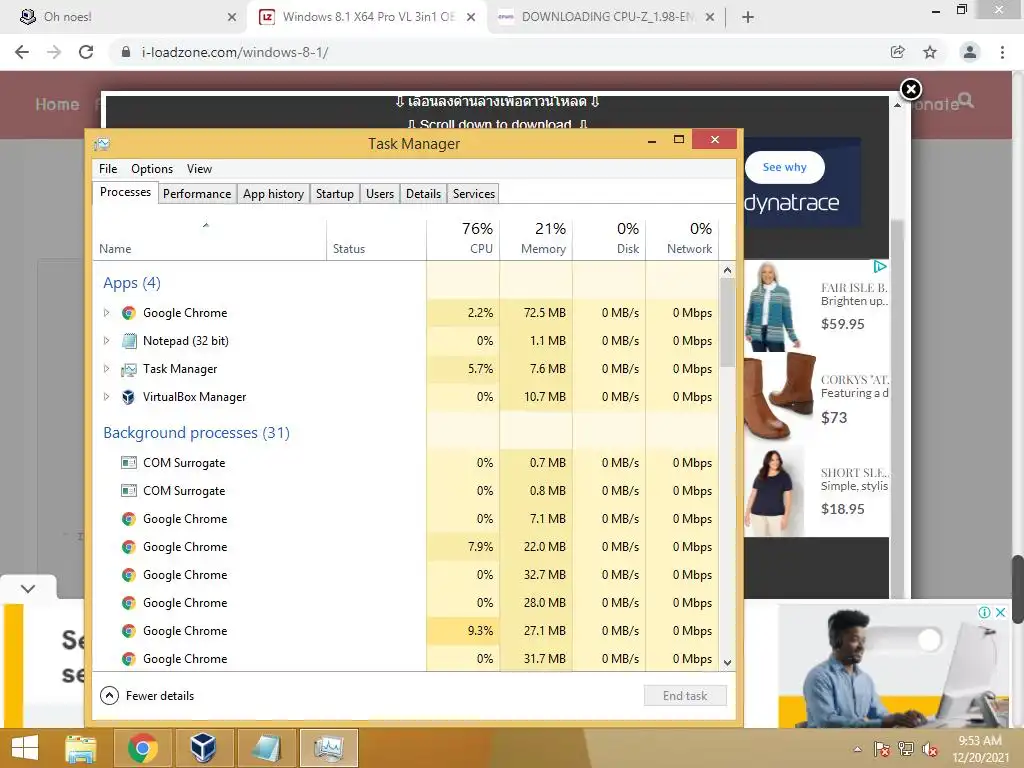This screenshot has width=1024, height=768.
Task: Click the AdChoices icon on shopping ad
Action: pyautogui.click(x=880, y=266)
